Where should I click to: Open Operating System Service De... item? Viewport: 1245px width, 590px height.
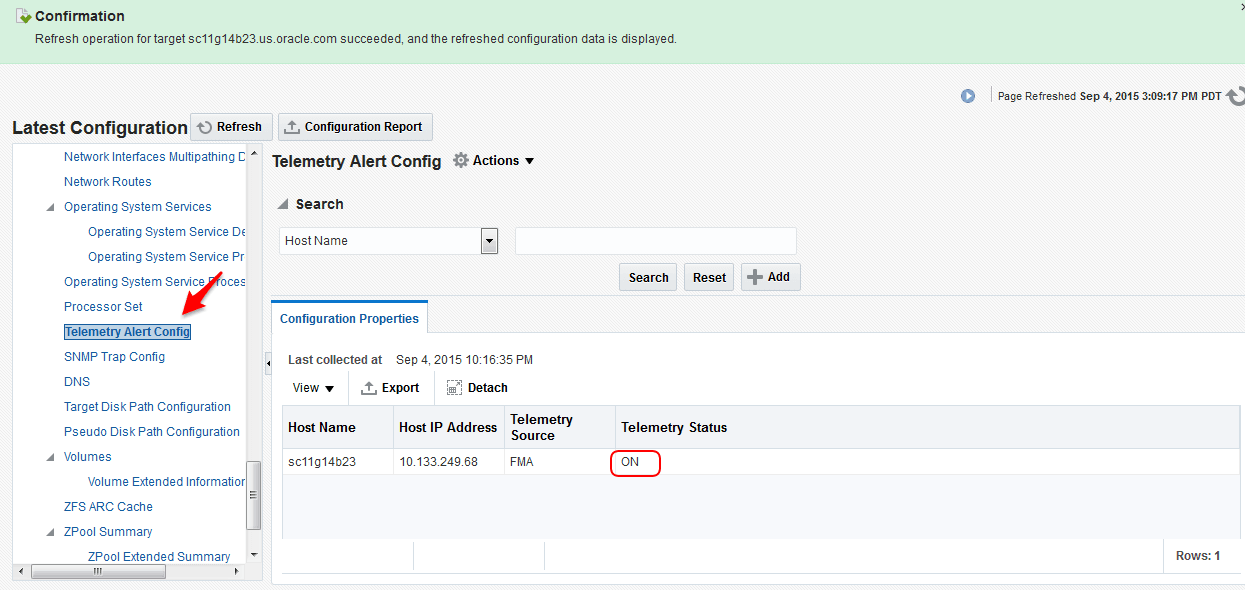tap(167, 232)
